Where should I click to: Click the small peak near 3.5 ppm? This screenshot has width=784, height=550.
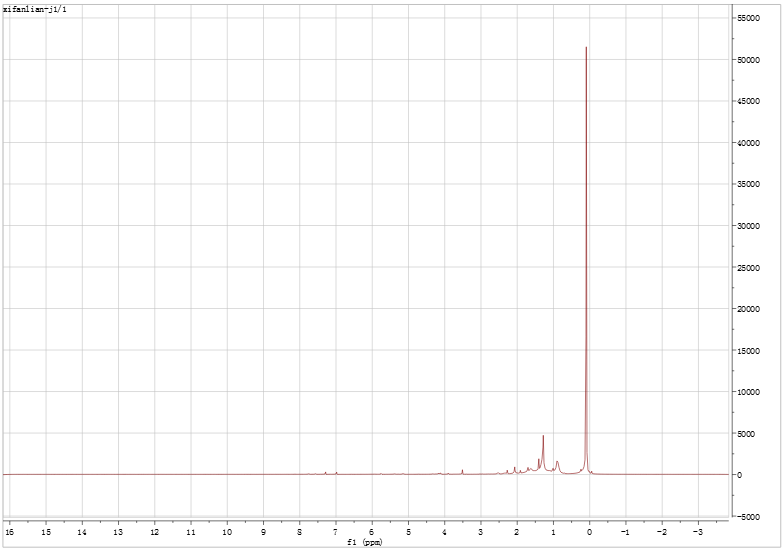coord(462,472)
